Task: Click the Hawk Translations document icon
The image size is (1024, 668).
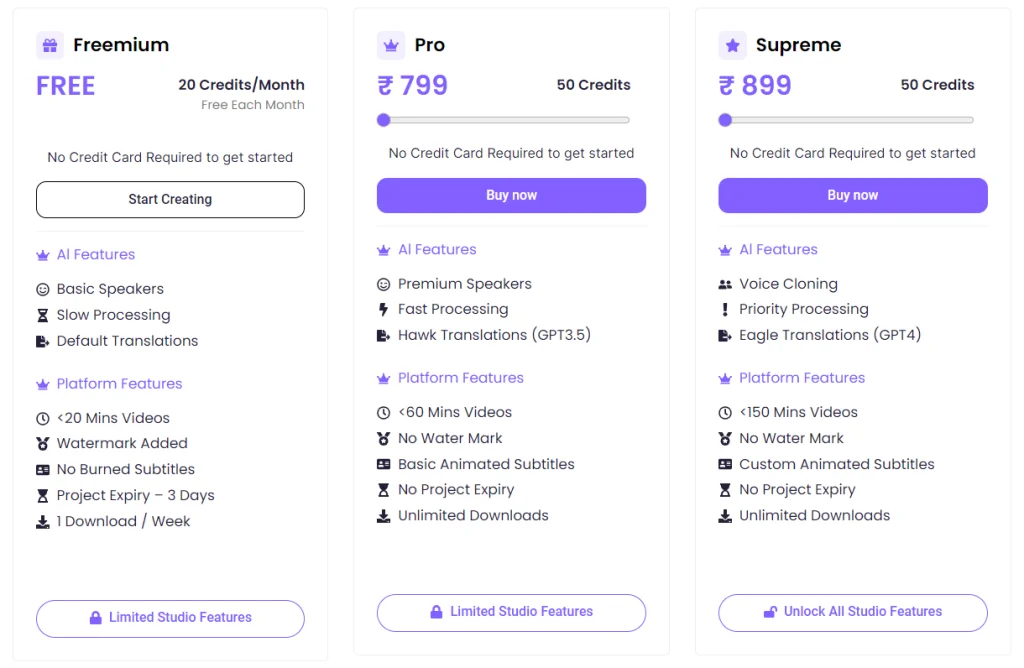Action: [383, 336]
